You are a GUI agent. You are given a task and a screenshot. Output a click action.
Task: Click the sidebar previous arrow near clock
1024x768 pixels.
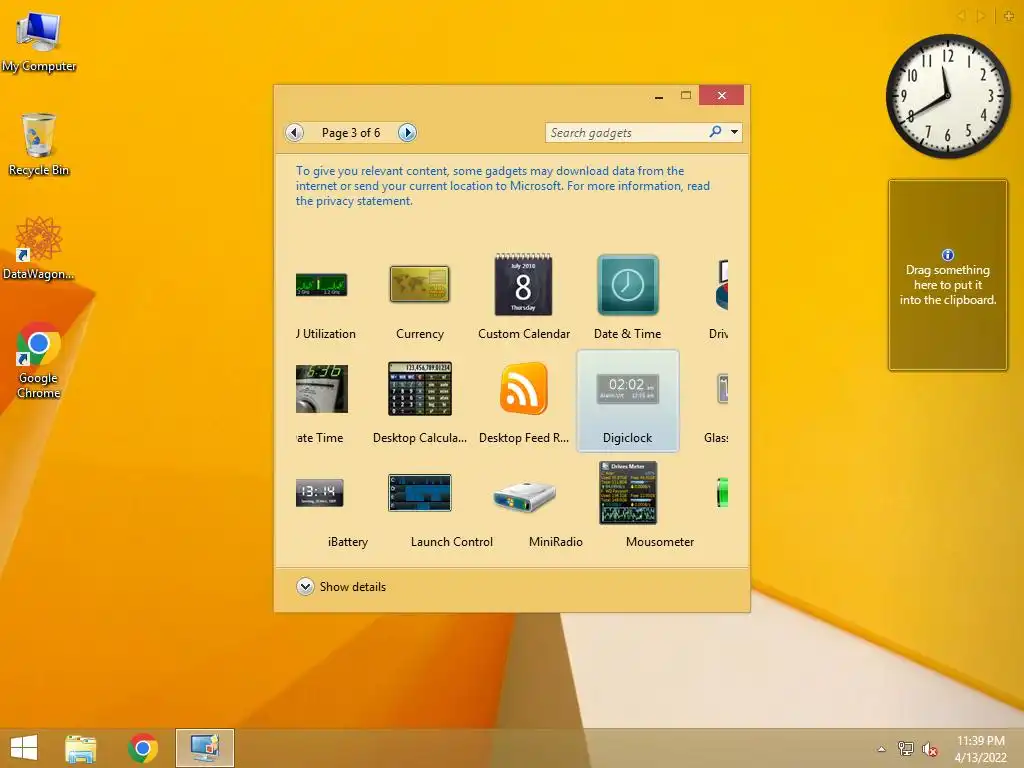click(961, 16)
